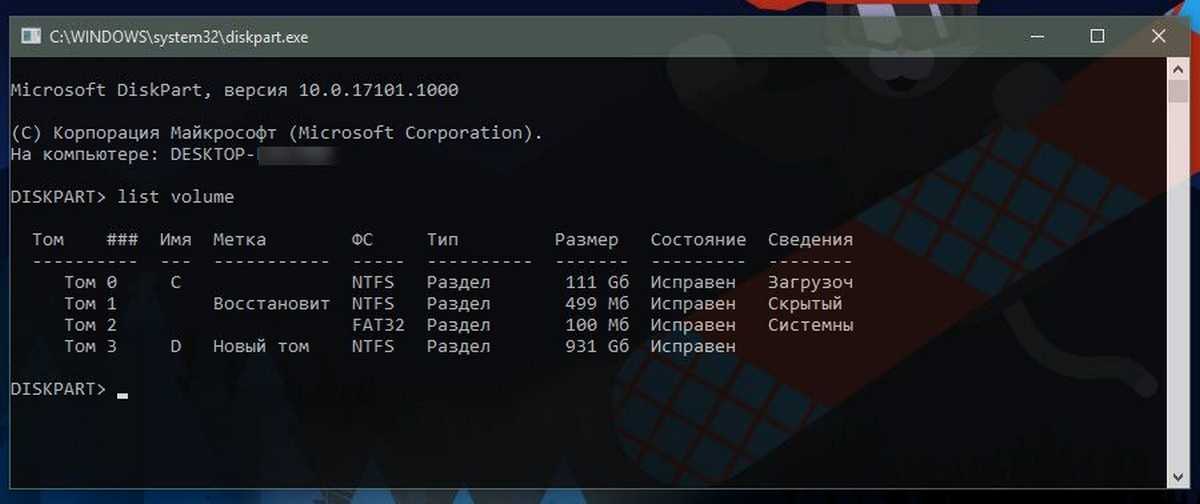Click the title text C:\WINDOWS\system32\diskpart.exe
1200x504 pixels.
click(x=179, y=38)
